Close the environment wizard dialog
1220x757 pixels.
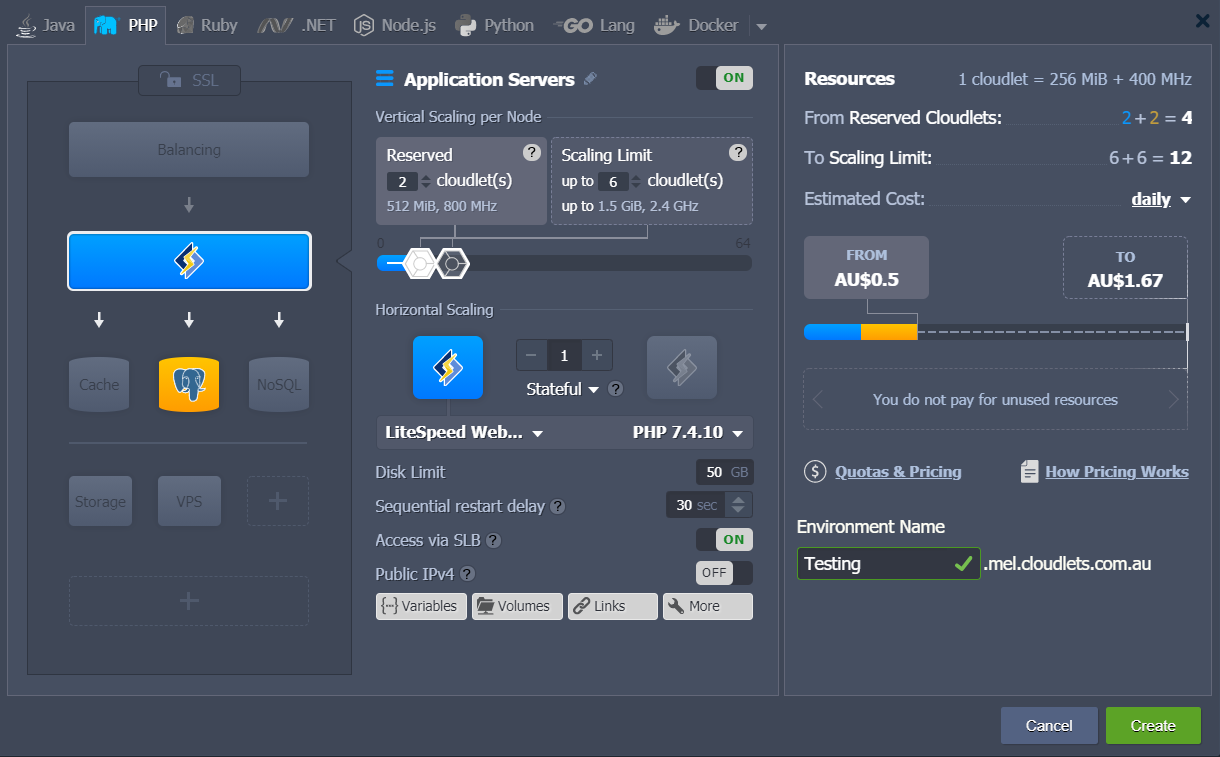(1203, 20)
